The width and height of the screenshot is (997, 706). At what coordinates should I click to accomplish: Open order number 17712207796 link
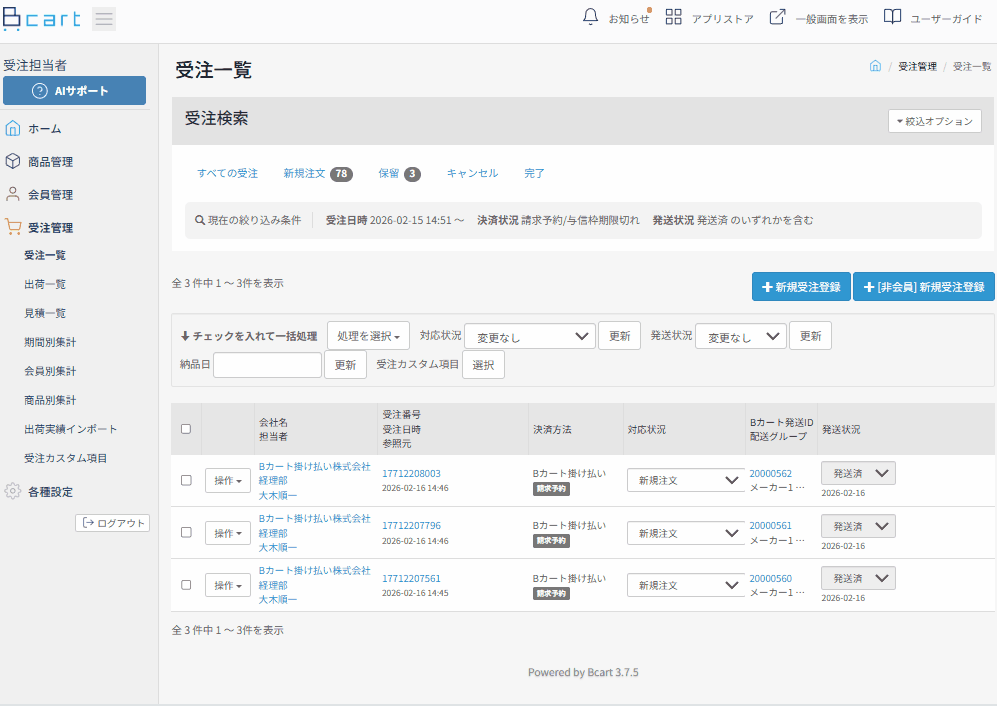tap(411, 526)
